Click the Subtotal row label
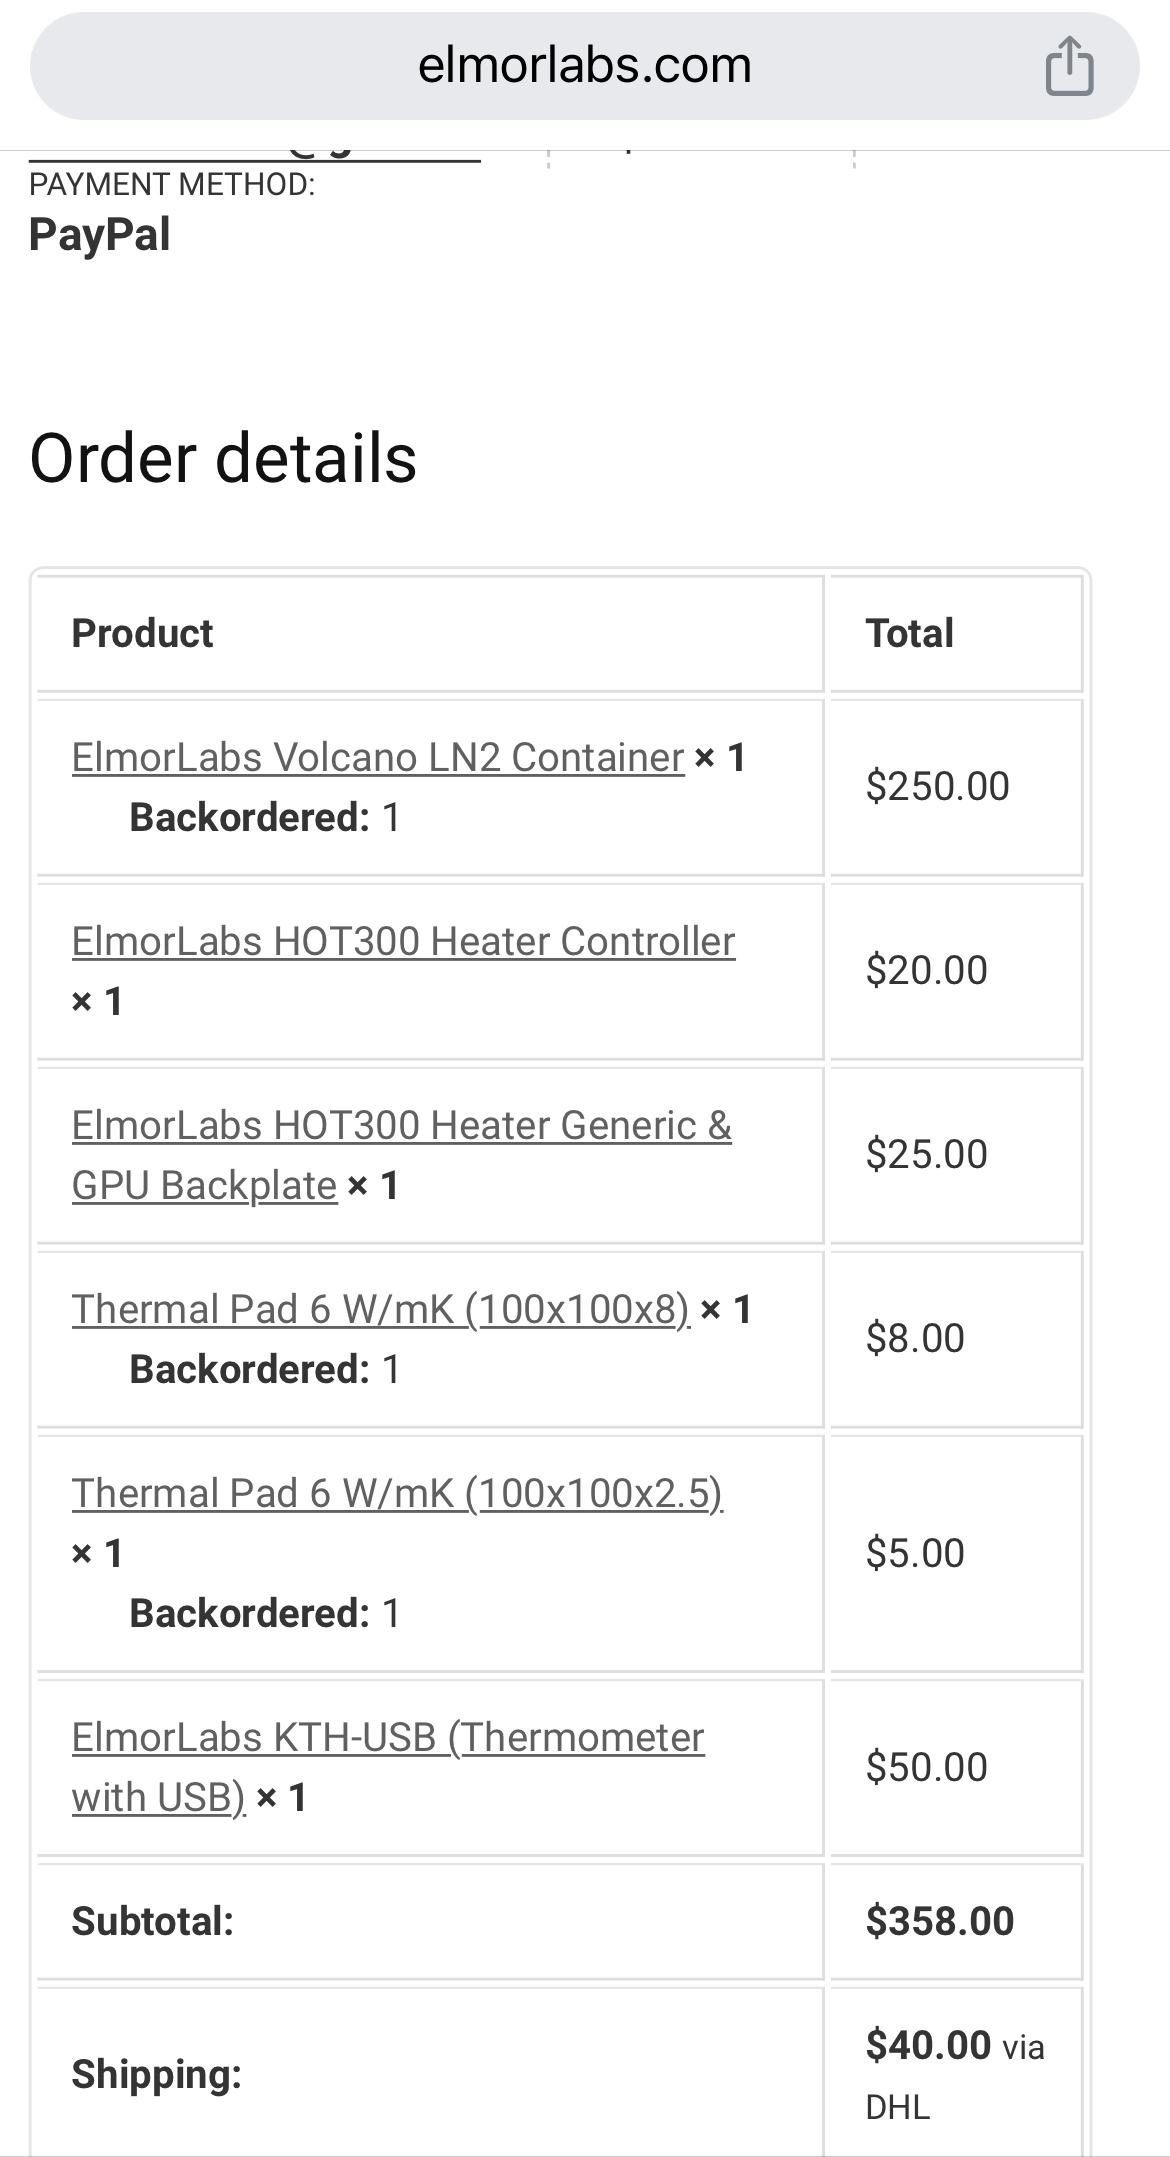The height and width of the screenshot is (2157, 1170). tap(152, 1921)
